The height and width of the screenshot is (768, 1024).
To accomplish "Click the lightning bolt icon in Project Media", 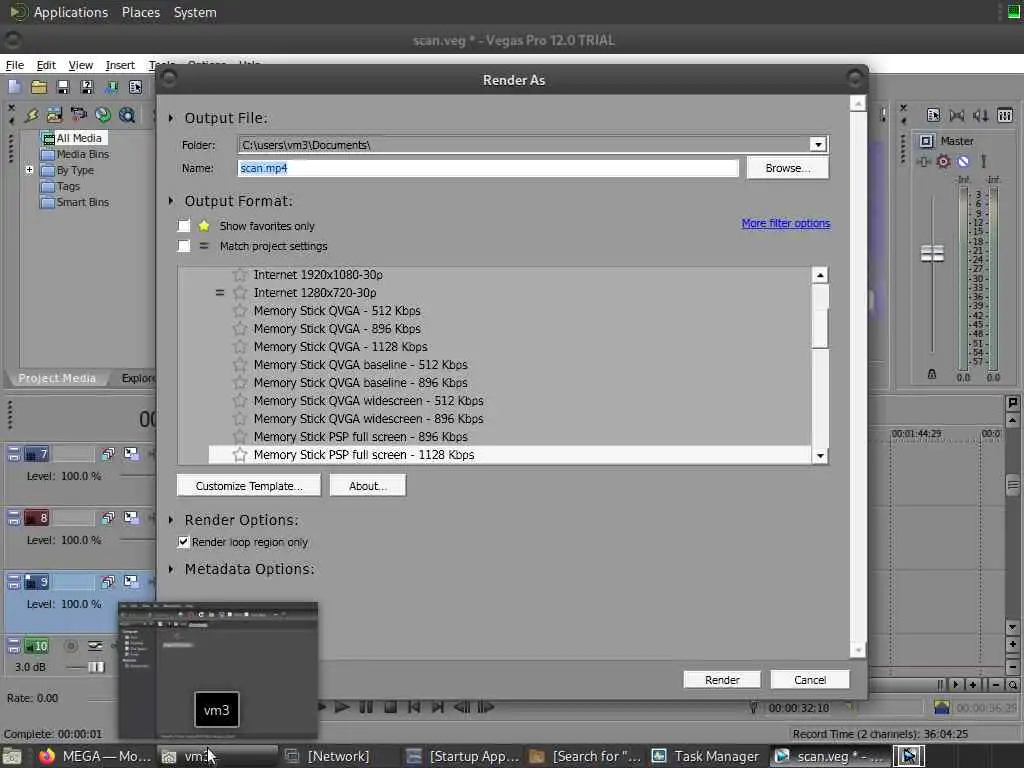I will coord(31,116).
